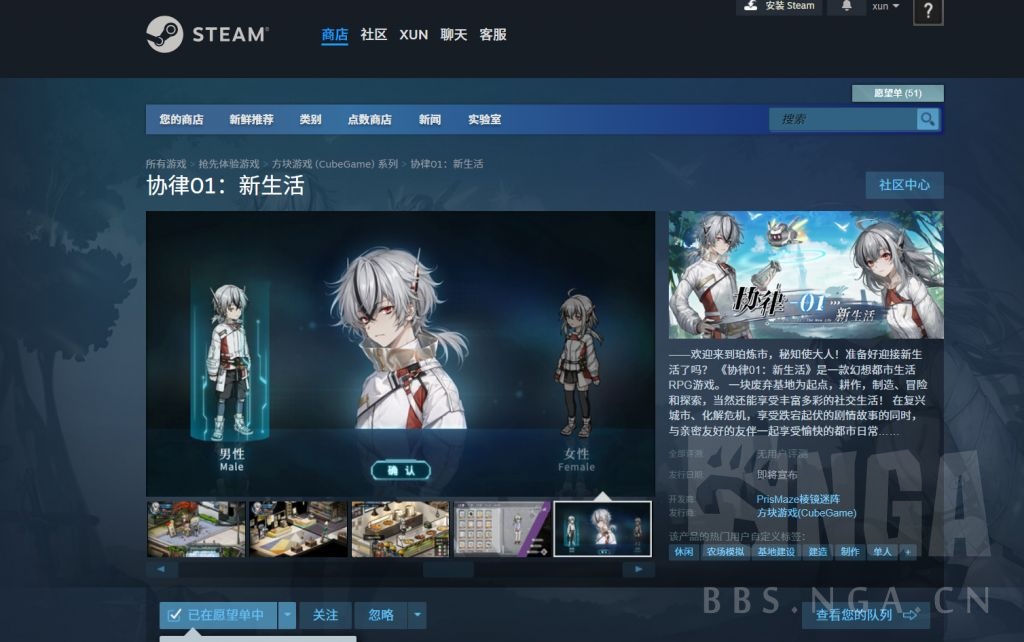Click the 社区中心 button
1024x642 pixels.
tap(904, 185)
